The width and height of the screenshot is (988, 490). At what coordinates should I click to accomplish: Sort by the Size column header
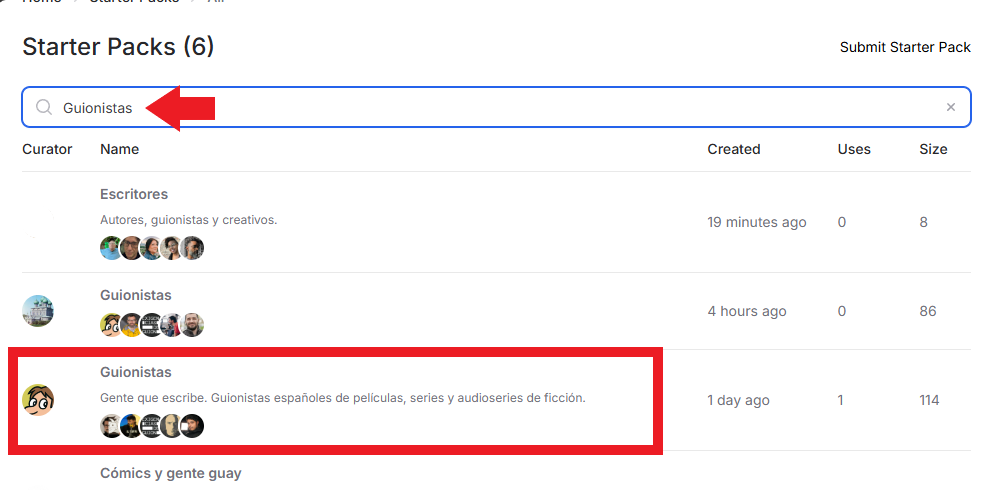pos(933,149)
